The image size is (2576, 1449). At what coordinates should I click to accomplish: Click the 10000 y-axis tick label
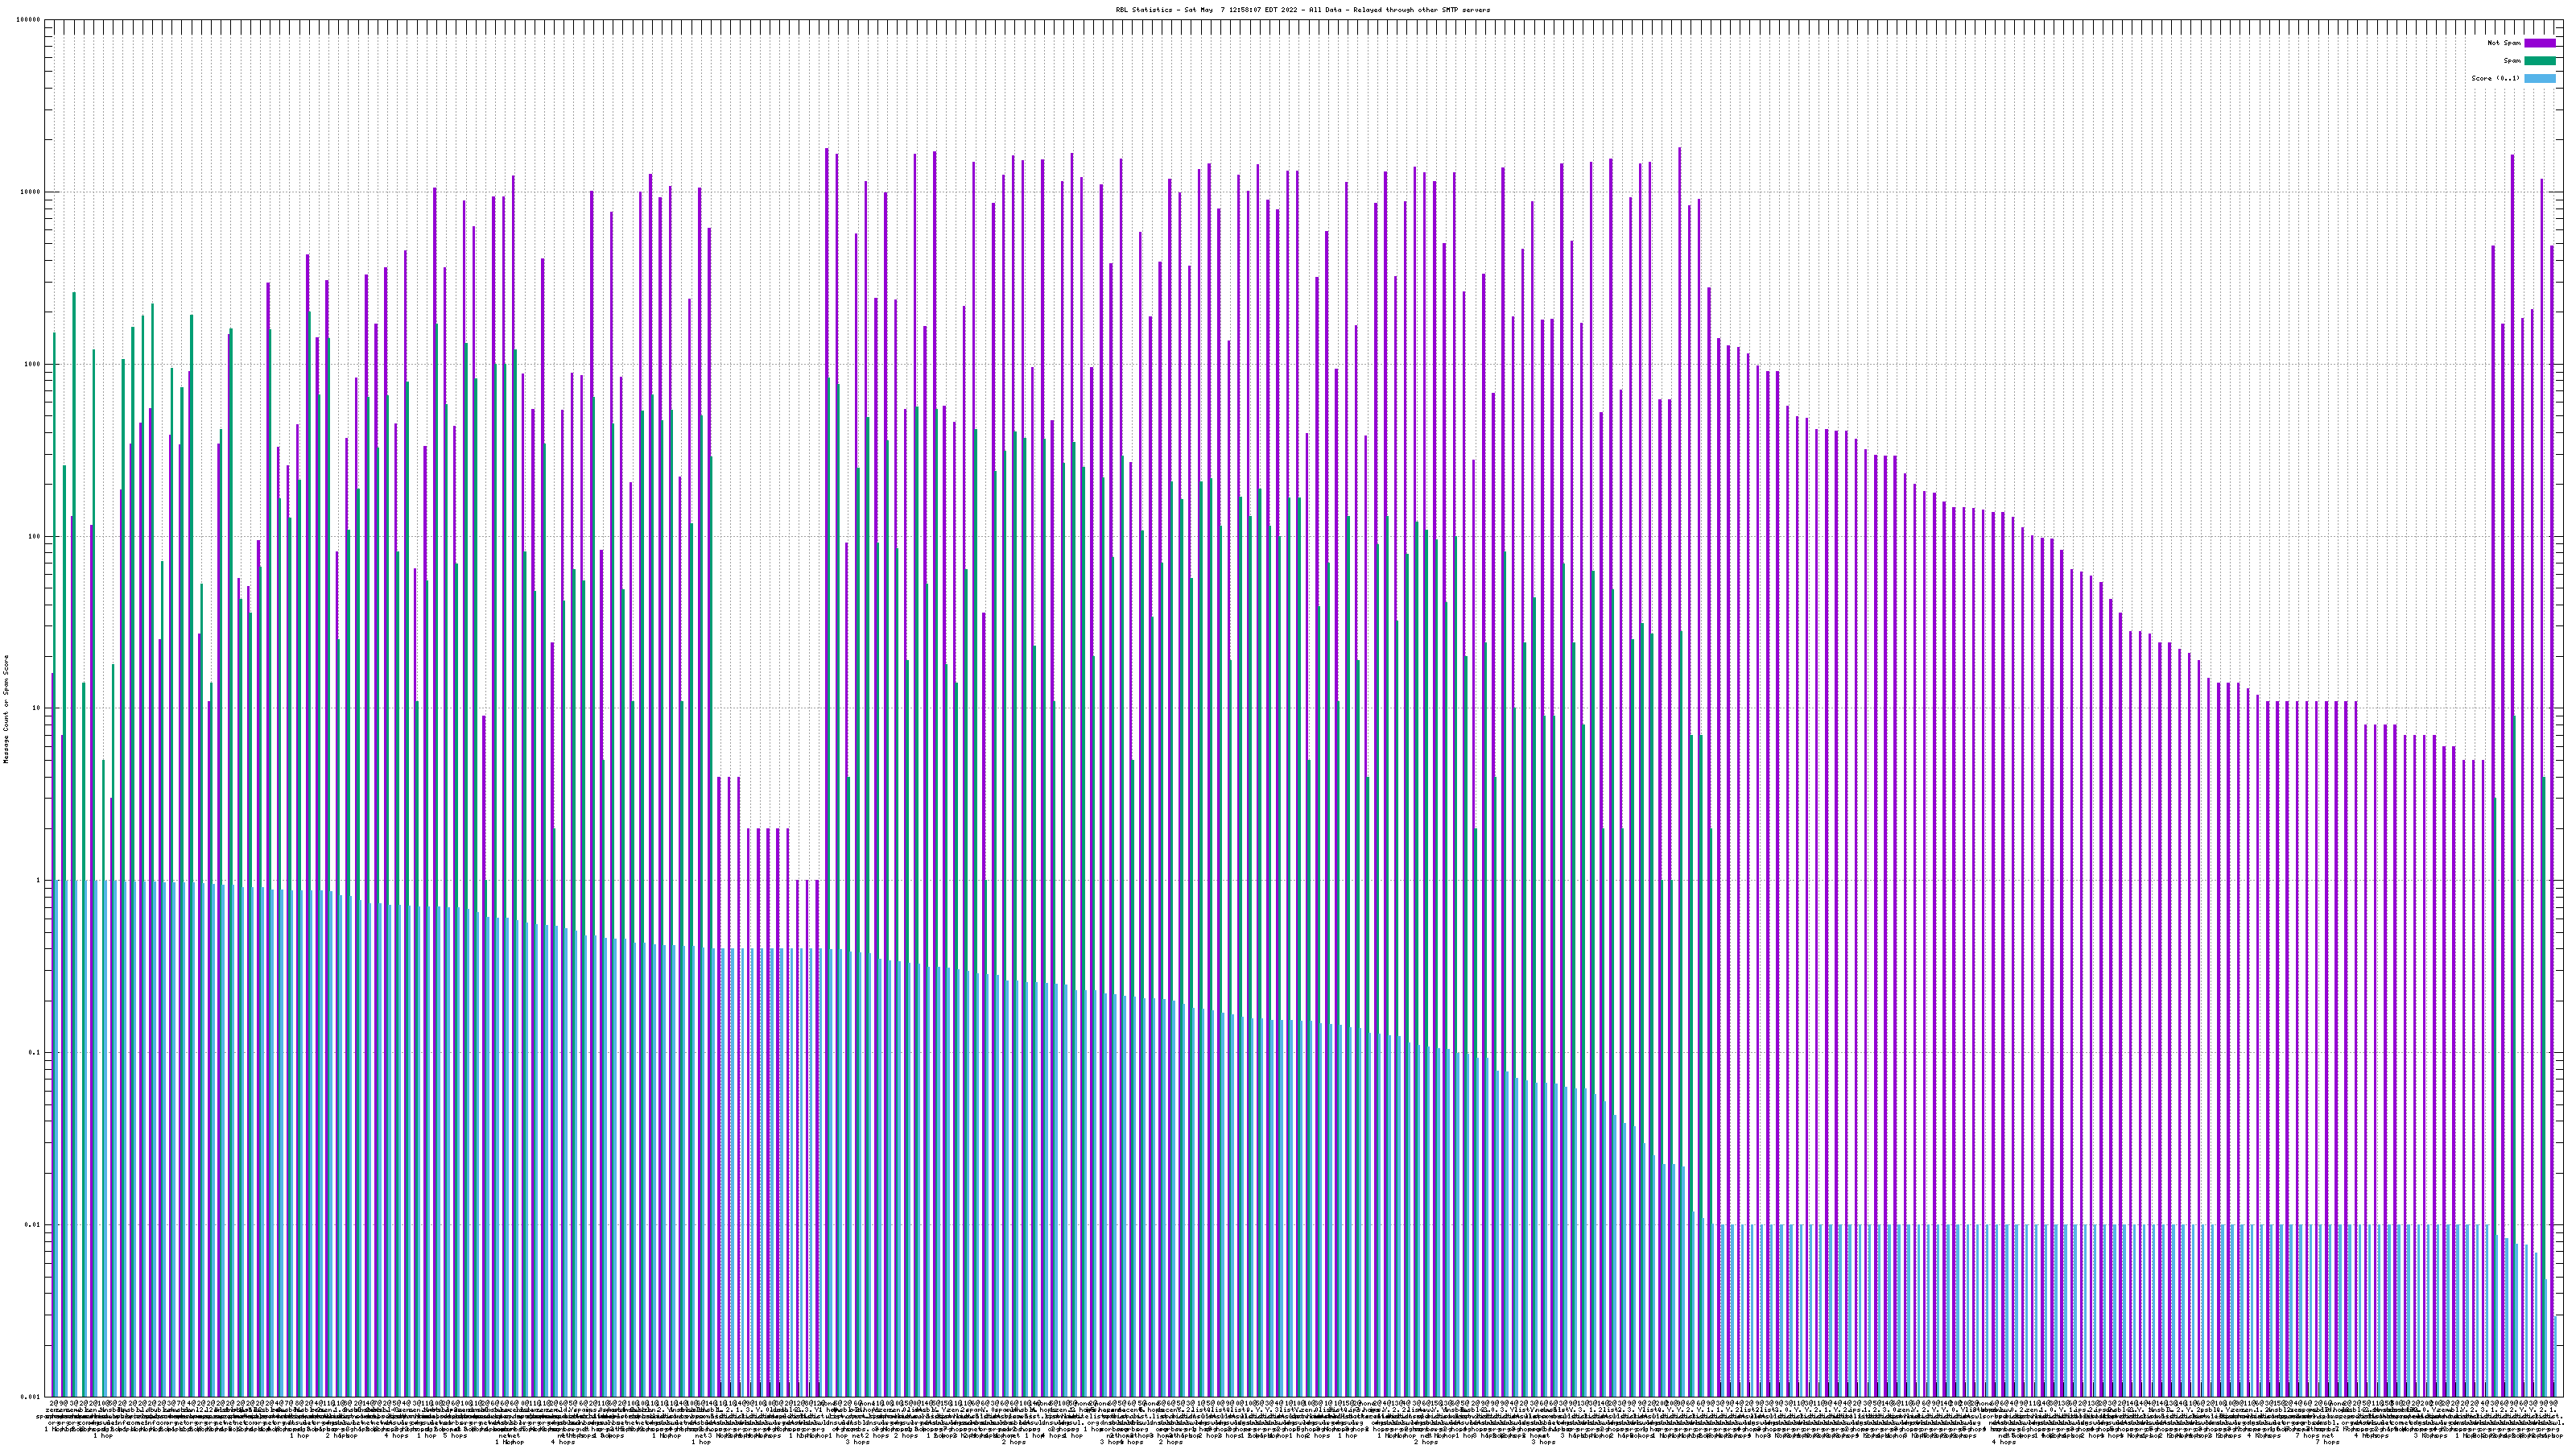point(31,192)
